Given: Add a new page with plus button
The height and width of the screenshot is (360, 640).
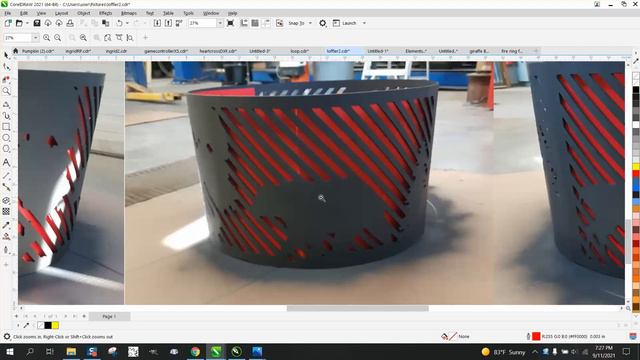Looking at the screenshot, I should pos(16,316).
